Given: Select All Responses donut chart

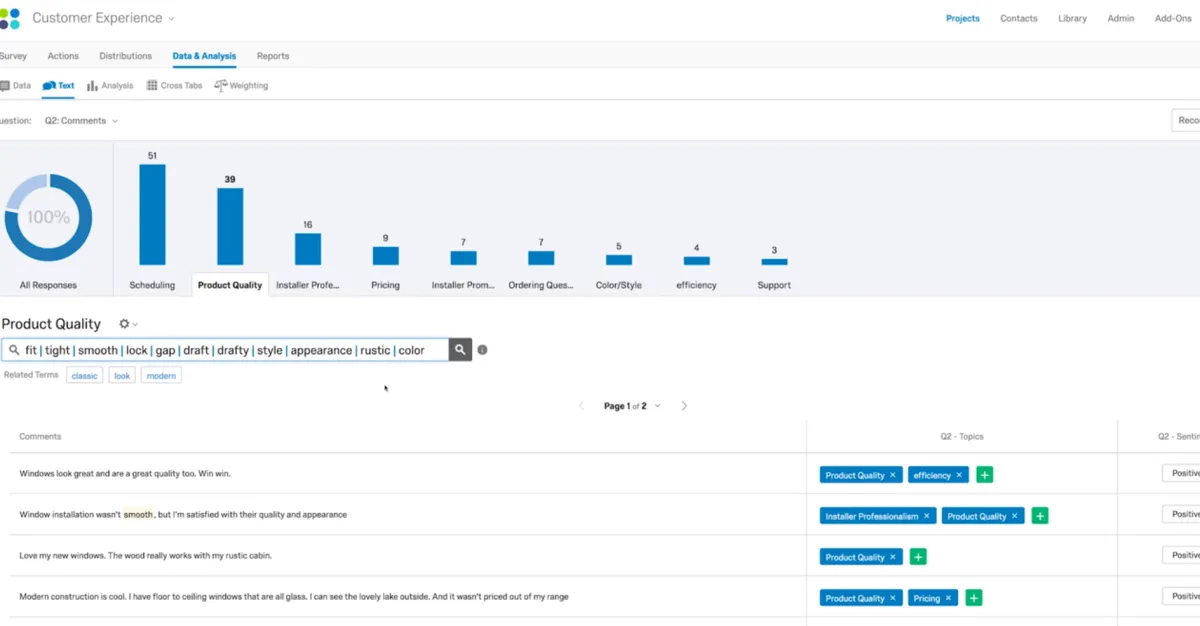Looking at the screenshot, I should pyautogui.click(x=48, y=218).
